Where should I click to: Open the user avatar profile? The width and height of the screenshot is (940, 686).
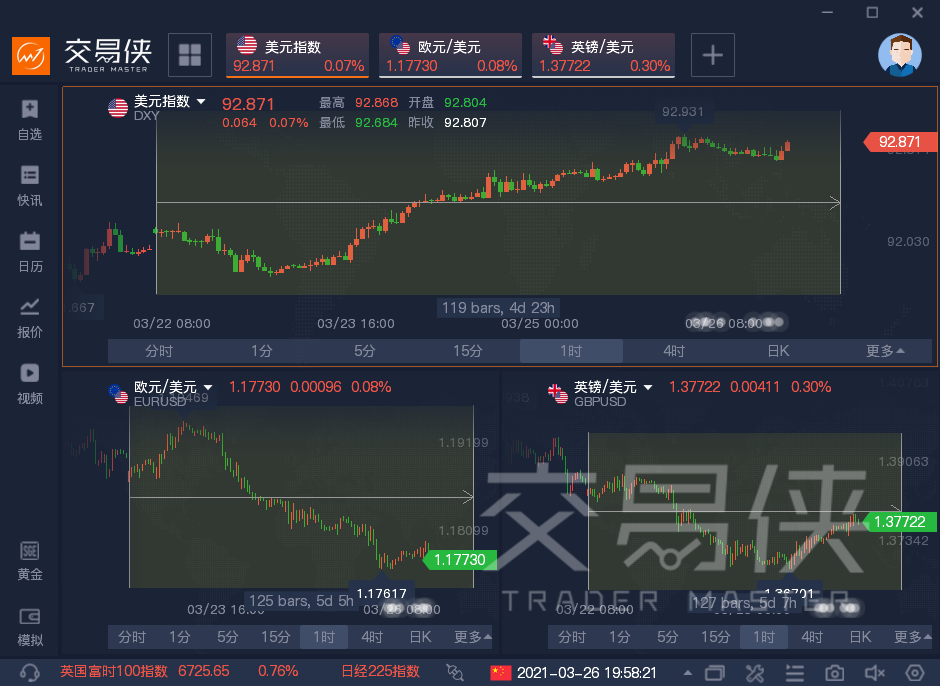point(899,55)
